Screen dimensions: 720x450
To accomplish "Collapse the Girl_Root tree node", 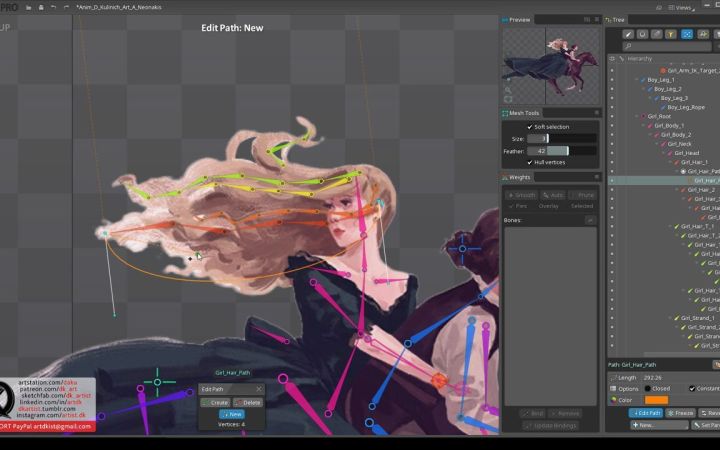I will point(636,116).
